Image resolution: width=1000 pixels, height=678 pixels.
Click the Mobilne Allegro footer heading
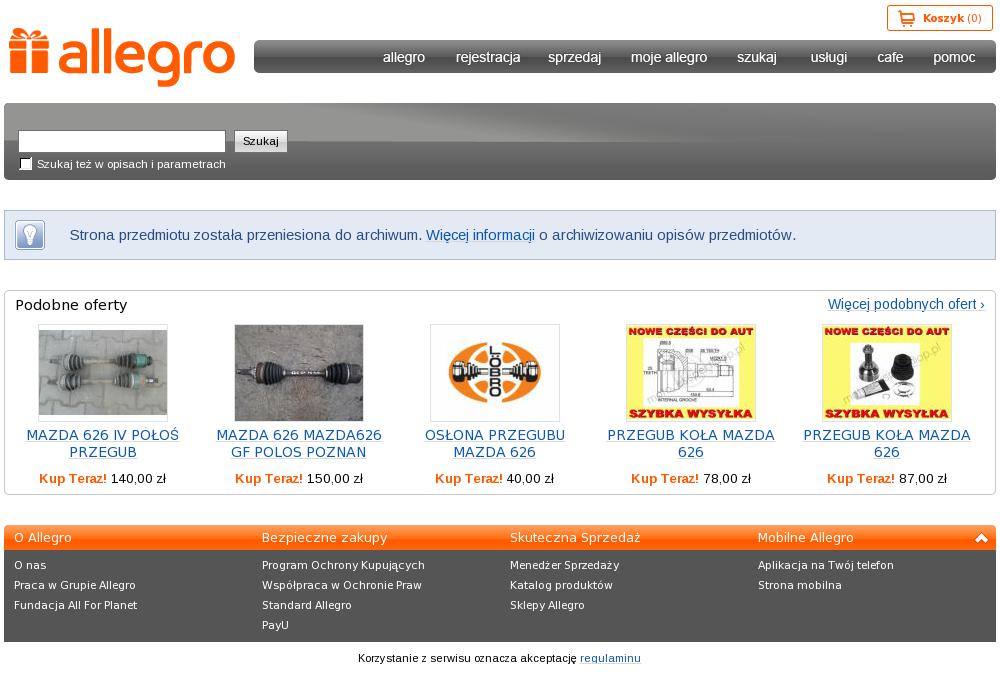[805, 538]
